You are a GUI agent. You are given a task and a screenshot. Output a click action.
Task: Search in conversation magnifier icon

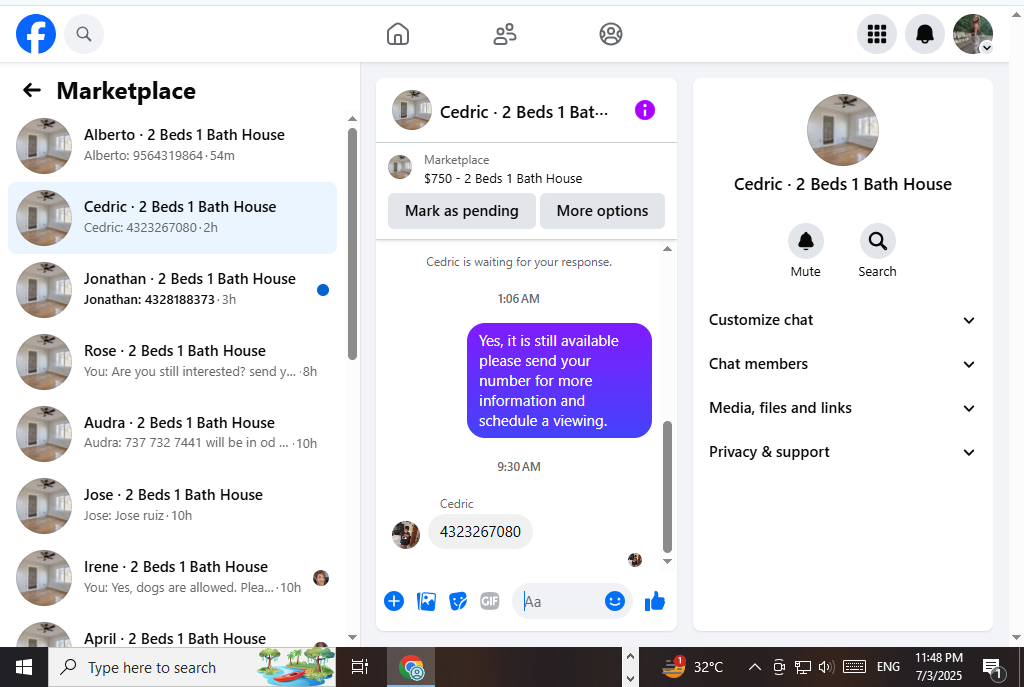[x=877, y=242]
